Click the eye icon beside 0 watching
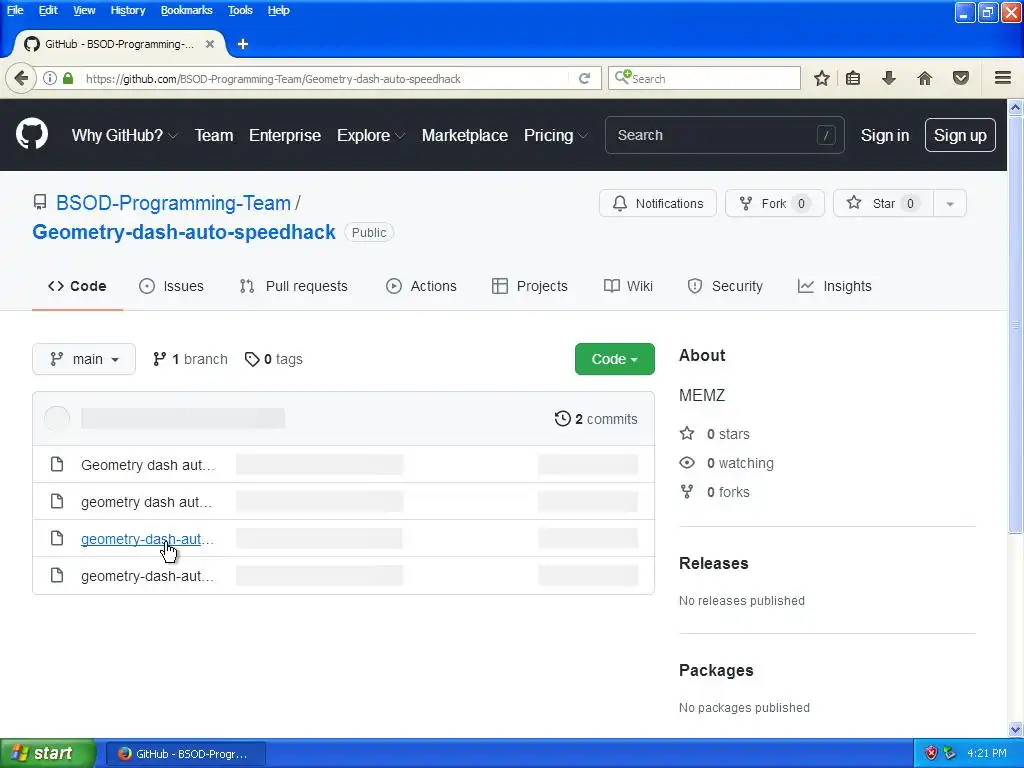Screen dimensions: 1024x768 (x=687, y=463)
